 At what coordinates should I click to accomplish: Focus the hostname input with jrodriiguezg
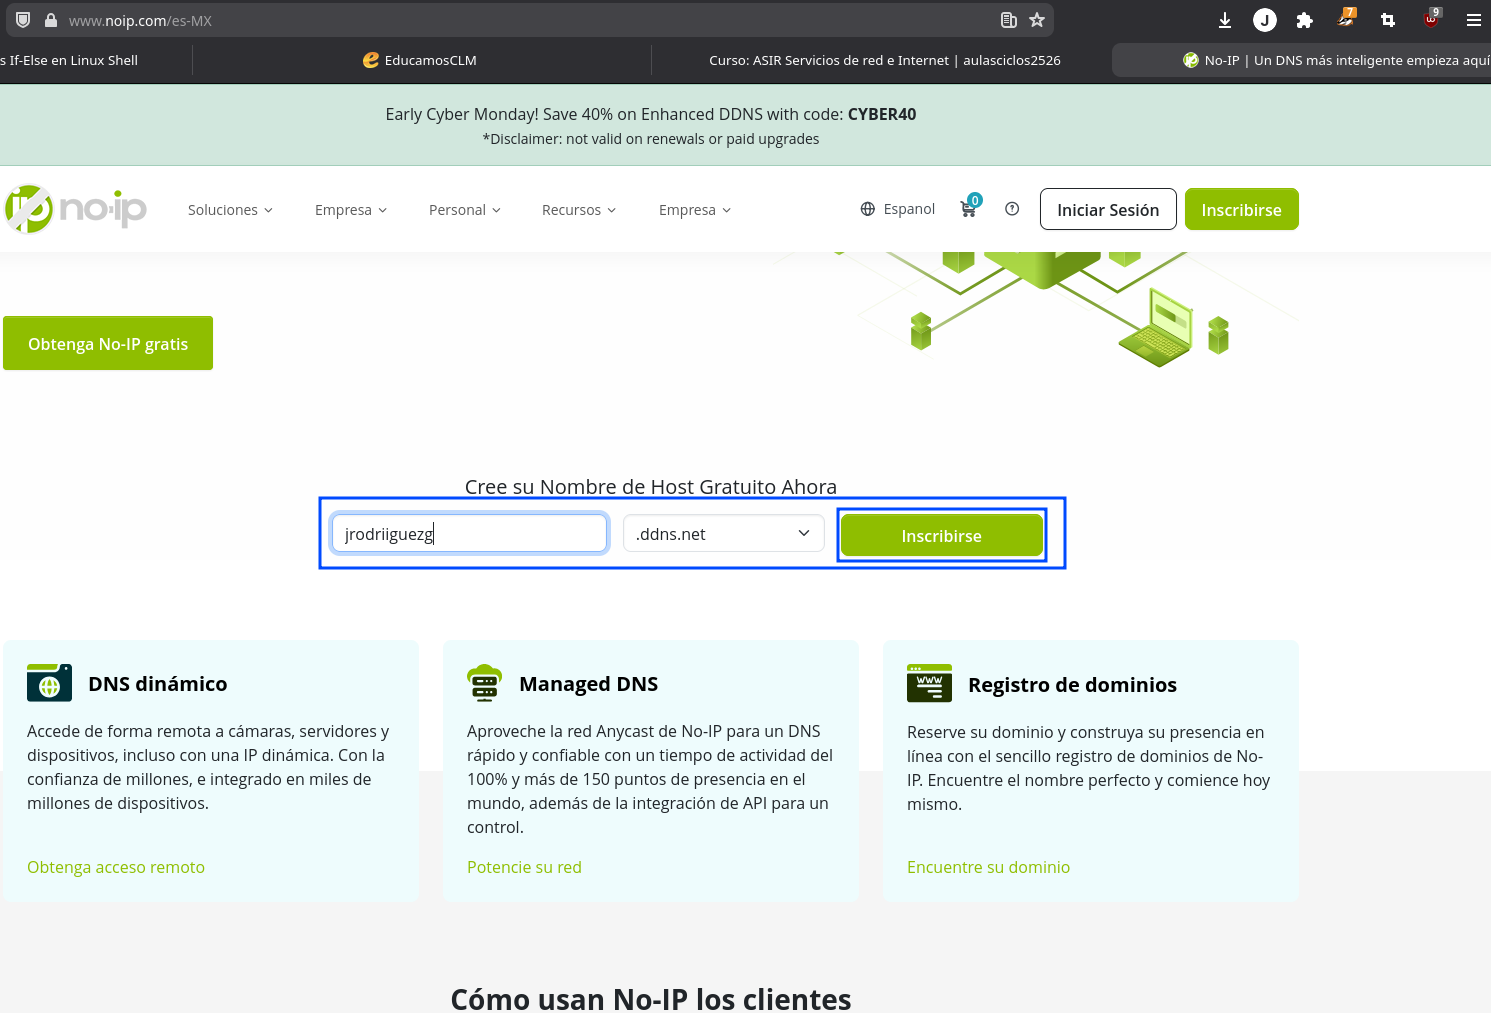(469, 533)
